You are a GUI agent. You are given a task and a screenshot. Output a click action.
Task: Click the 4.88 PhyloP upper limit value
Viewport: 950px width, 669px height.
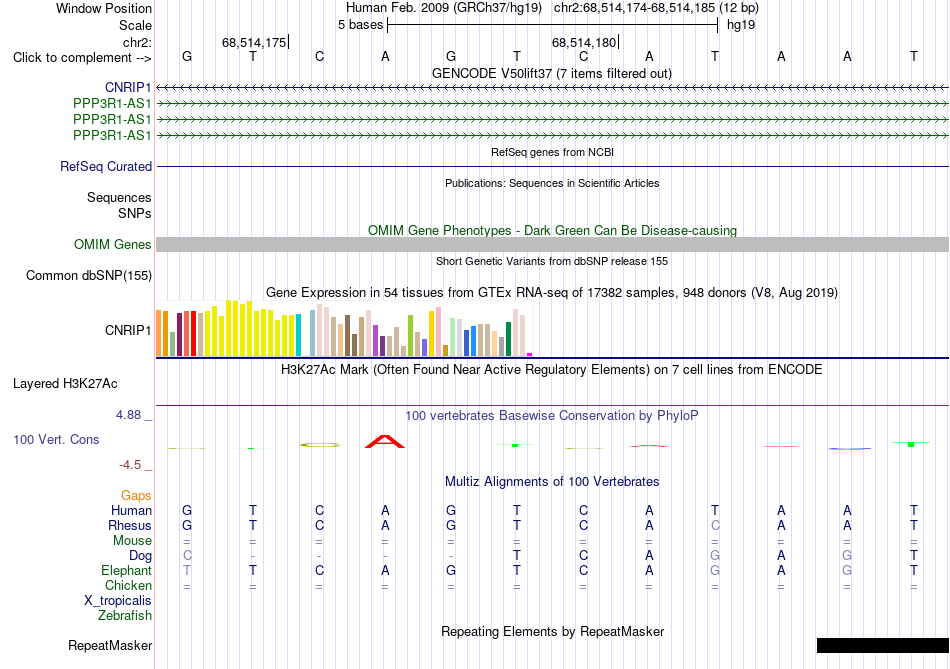pos(128,415)
